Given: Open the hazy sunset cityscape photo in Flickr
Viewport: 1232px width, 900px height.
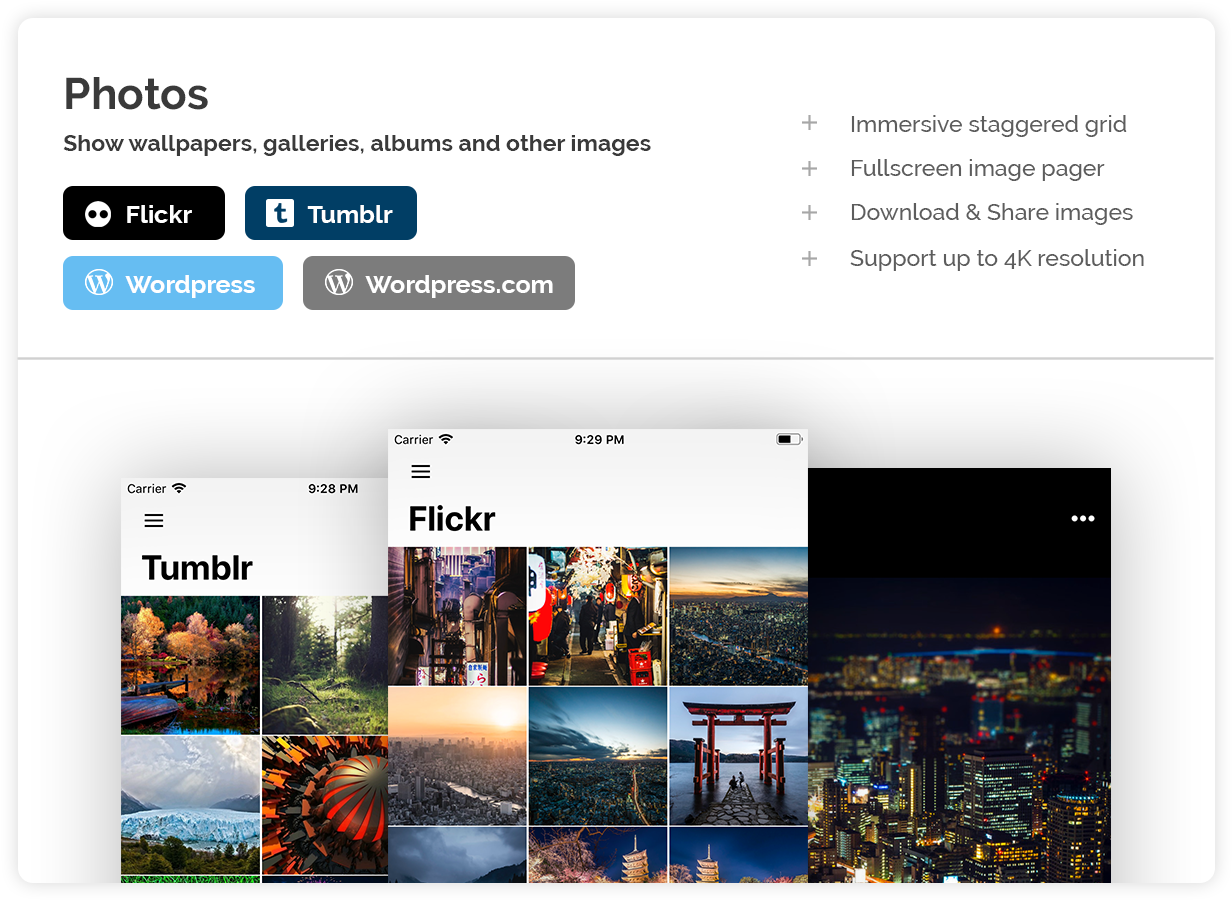Looking at the screenshot, I should click(457, 755).
